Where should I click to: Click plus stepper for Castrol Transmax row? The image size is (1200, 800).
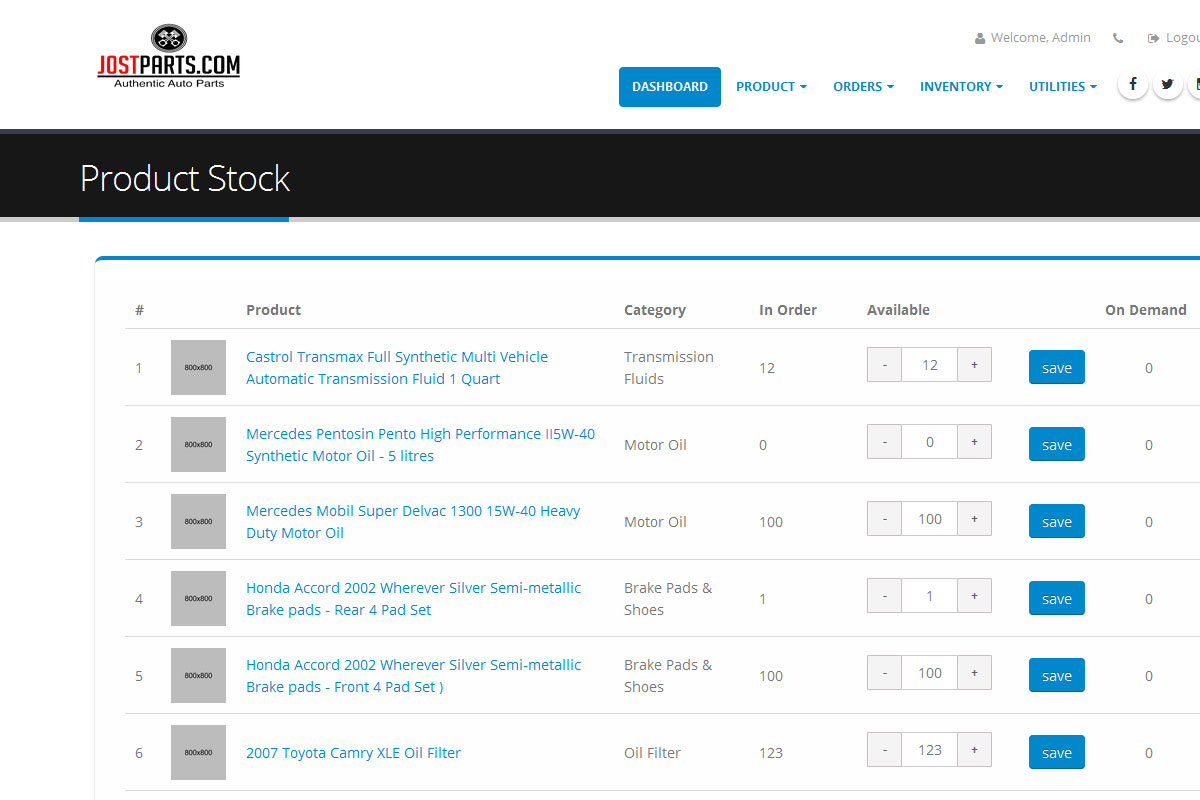(x=974, y=365)
